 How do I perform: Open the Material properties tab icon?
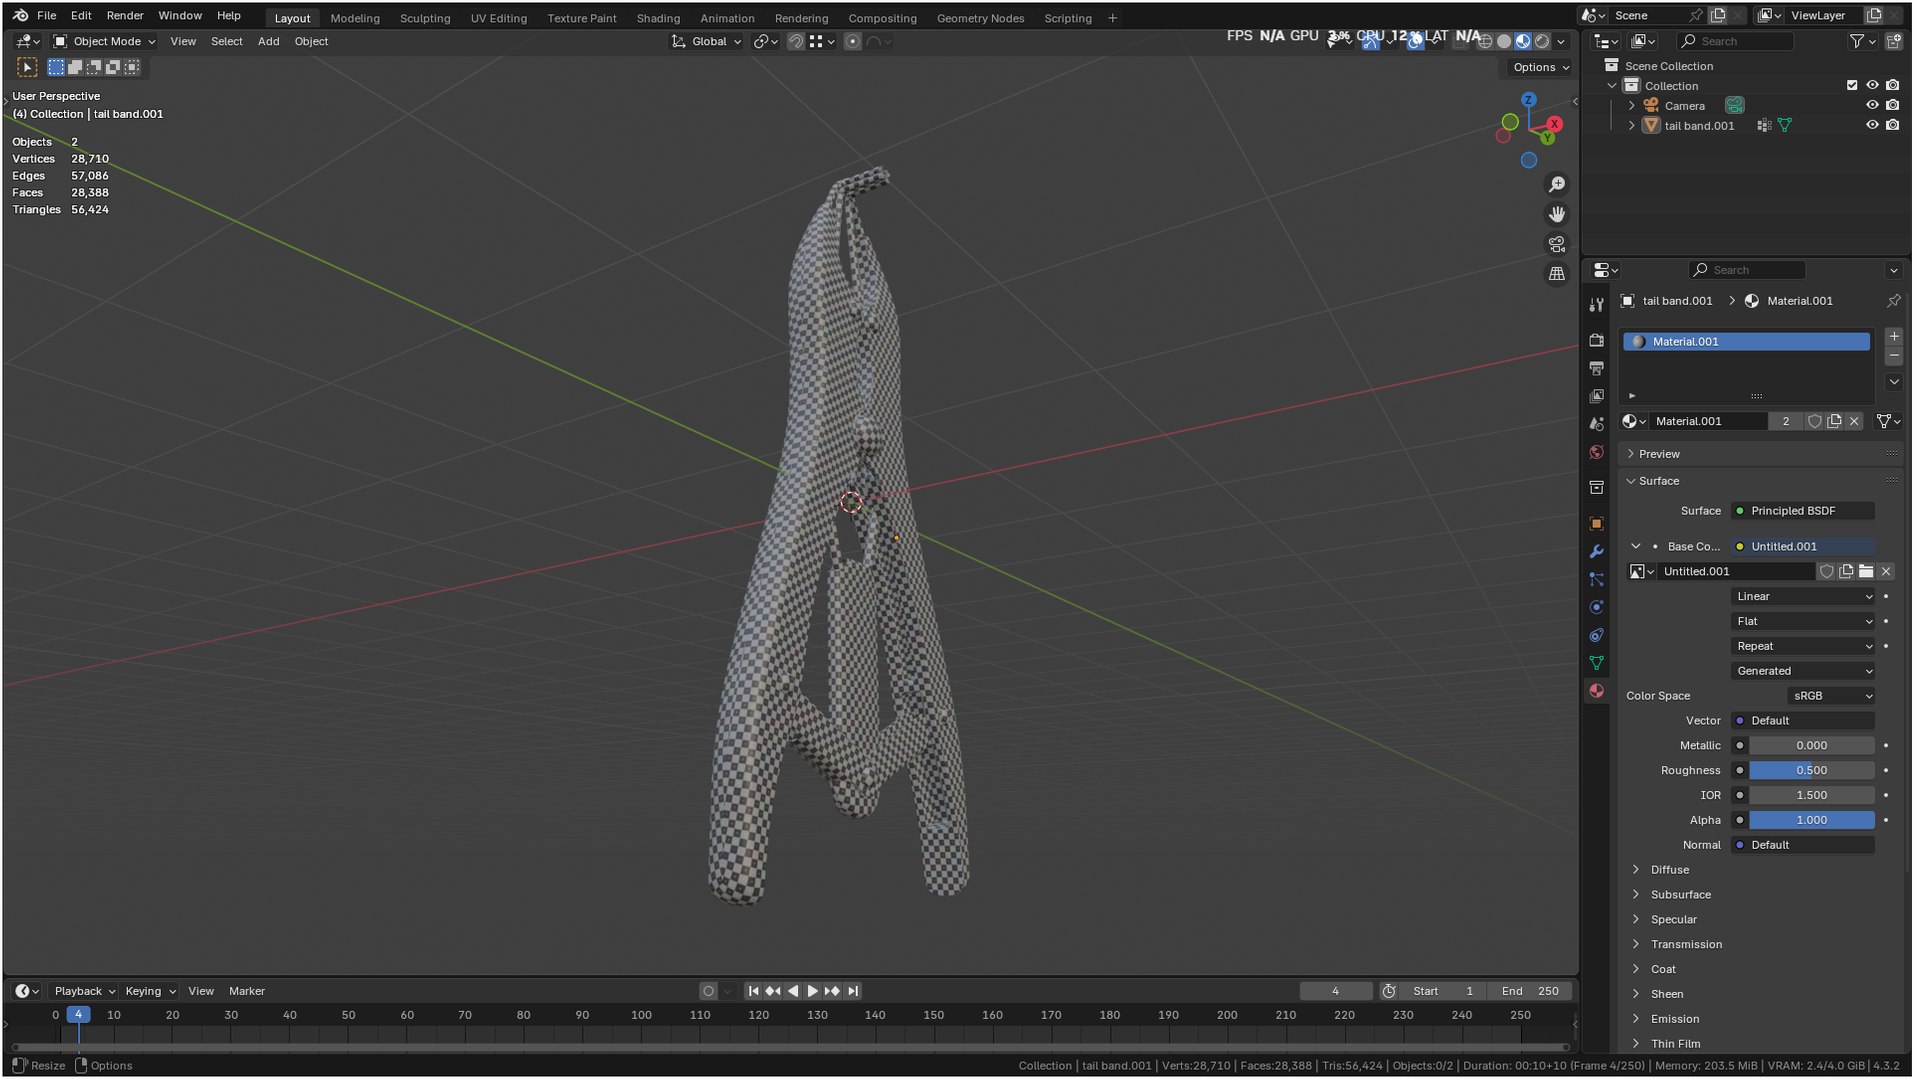1597,691
